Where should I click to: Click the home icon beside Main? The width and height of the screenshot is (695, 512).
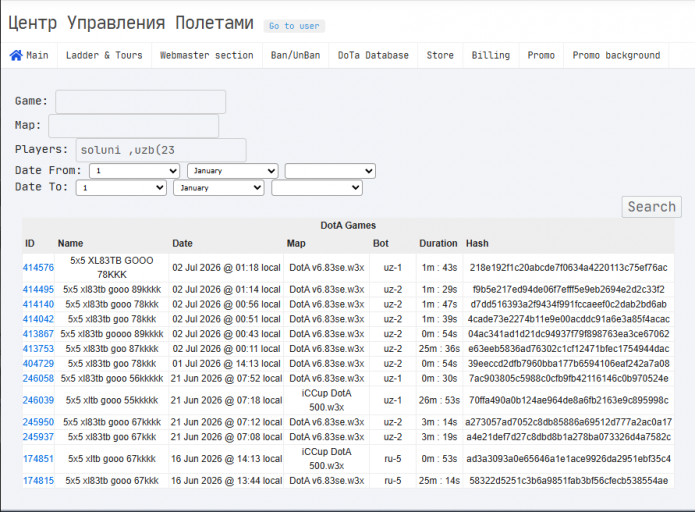pyautogui.click(x=16, y=55)
